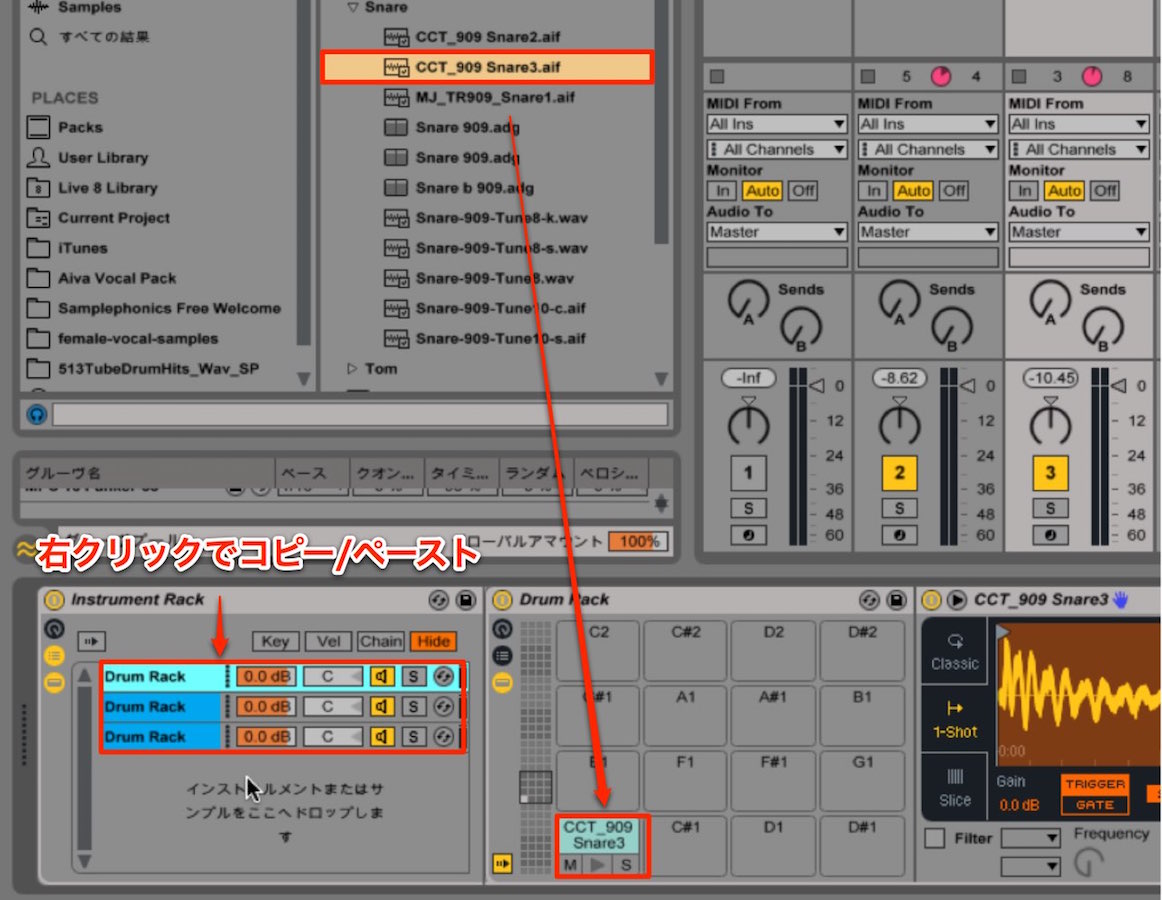The height and width of the screenshot is (900, 1162).
Task: Show the Drum Rack macro controls
Action: [502, 629]
